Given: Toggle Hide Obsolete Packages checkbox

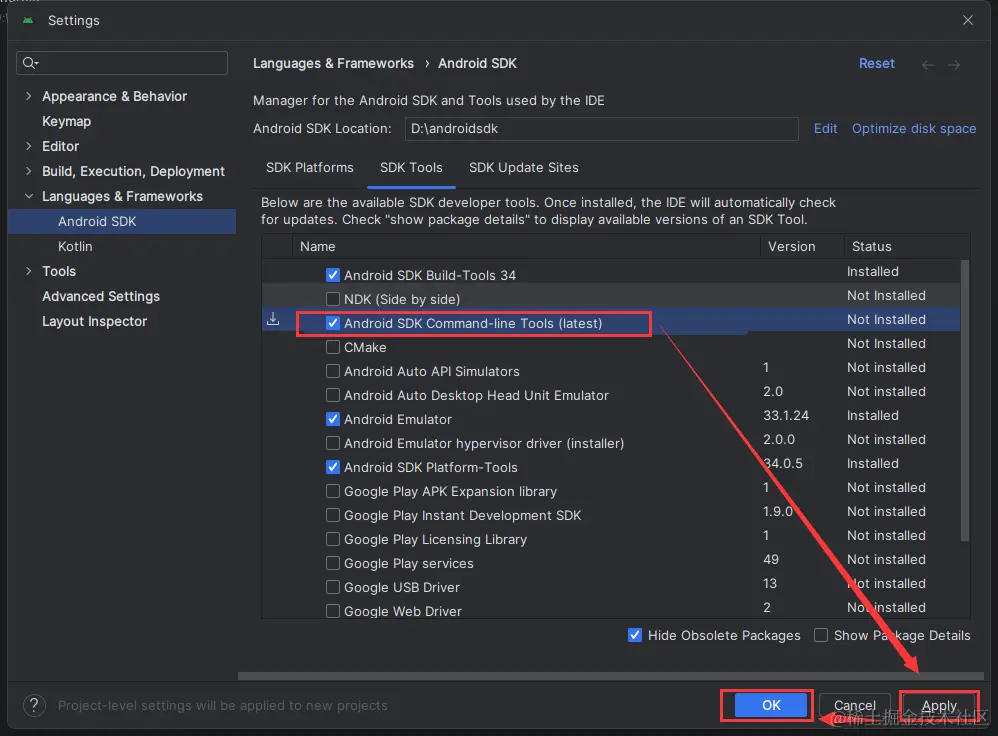Looking at the screenshot, I should (635, 635).
